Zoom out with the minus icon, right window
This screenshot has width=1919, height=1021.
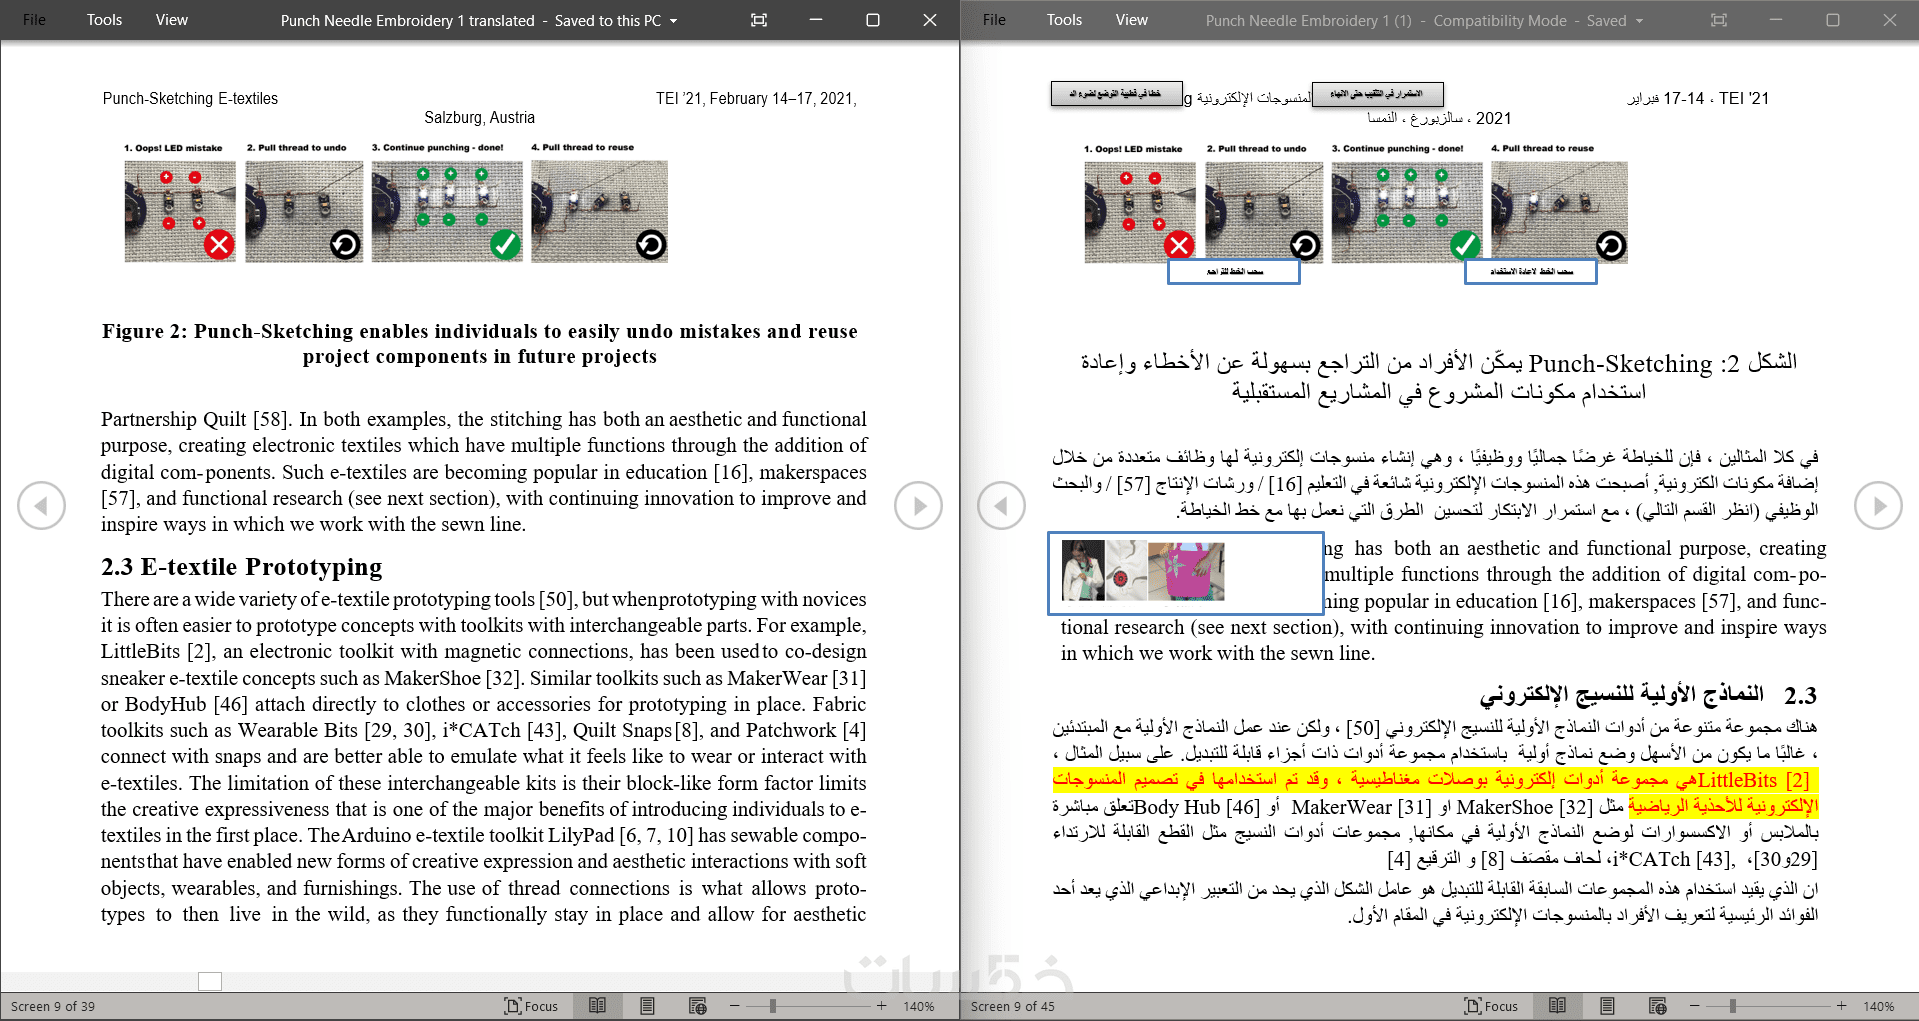pos(1695,1006)
